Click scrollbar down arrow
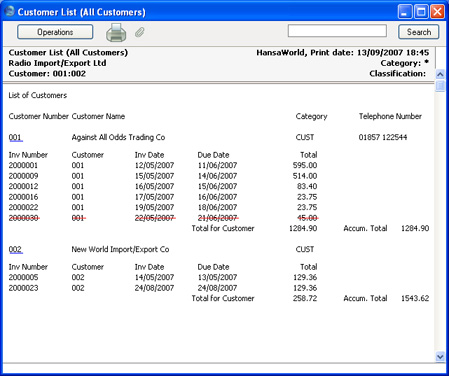 (440, 357)
